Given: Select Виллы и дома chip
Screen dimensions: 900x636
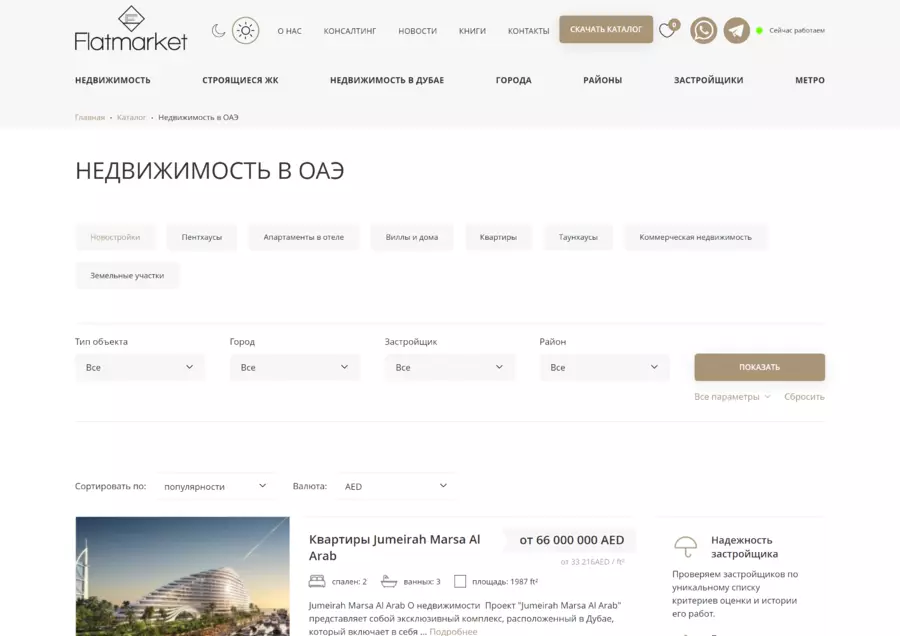Looking at the screenshot, I should [412, 237].
